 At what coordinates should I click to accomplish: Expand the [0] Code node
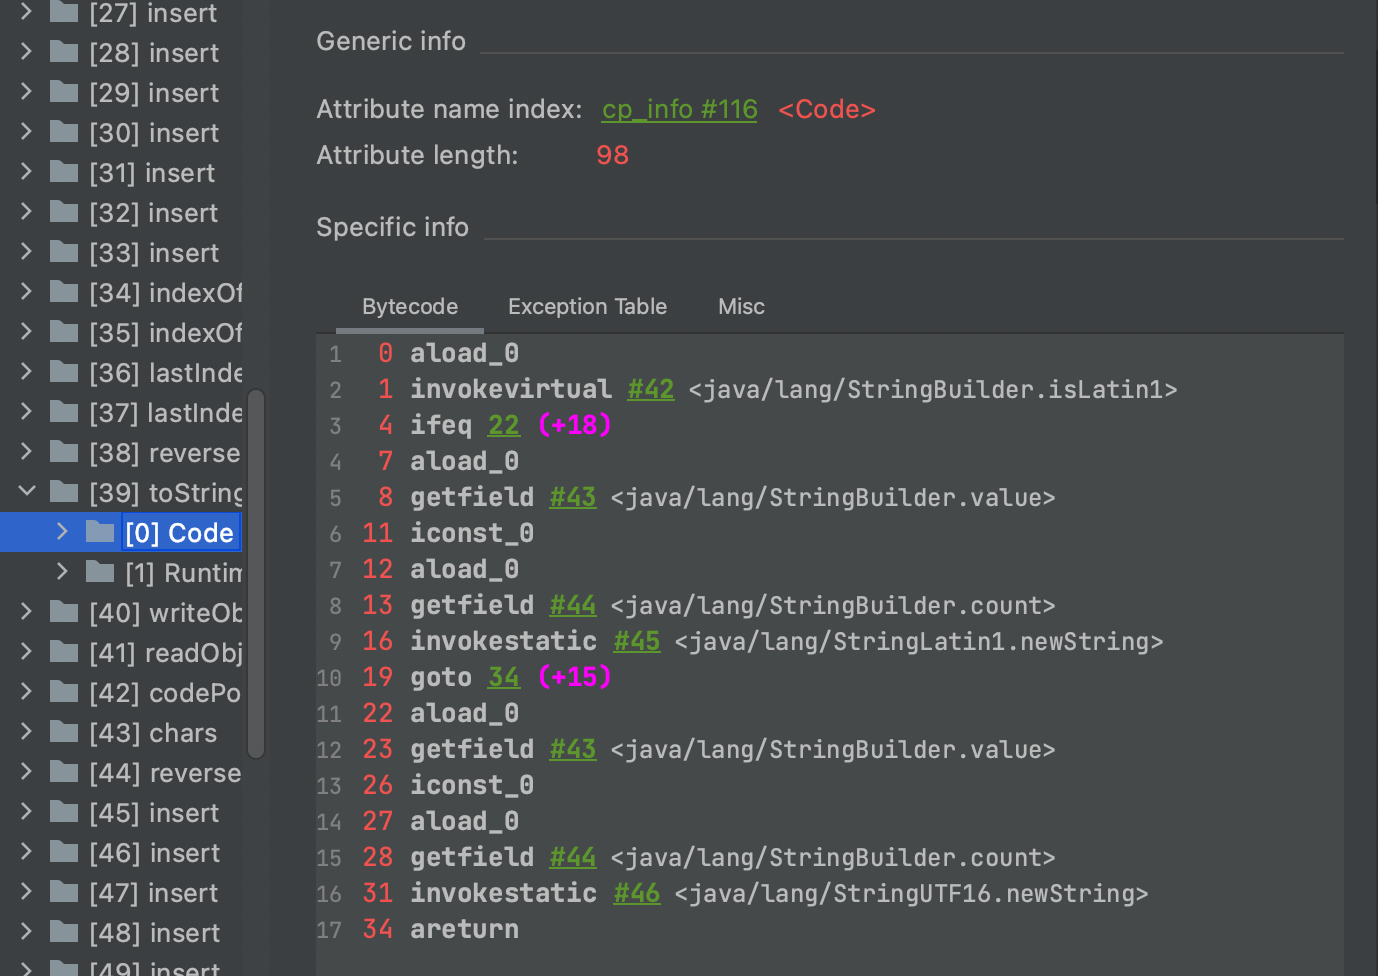point(62,531)
